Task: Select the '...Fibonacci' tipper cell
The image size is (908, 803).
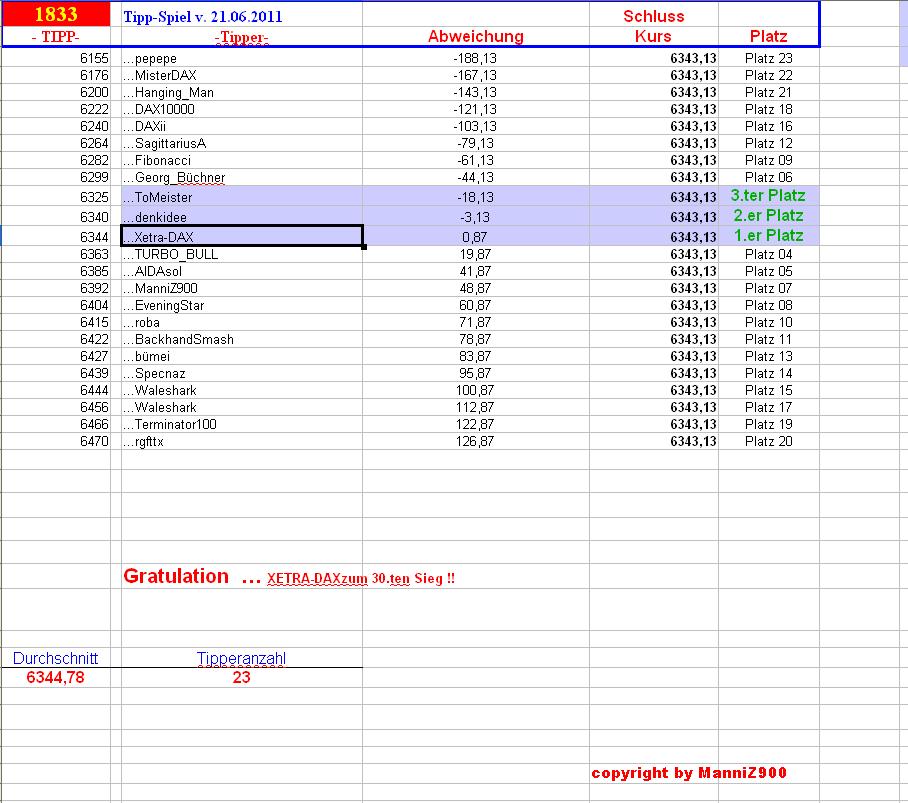Action: 241,160
